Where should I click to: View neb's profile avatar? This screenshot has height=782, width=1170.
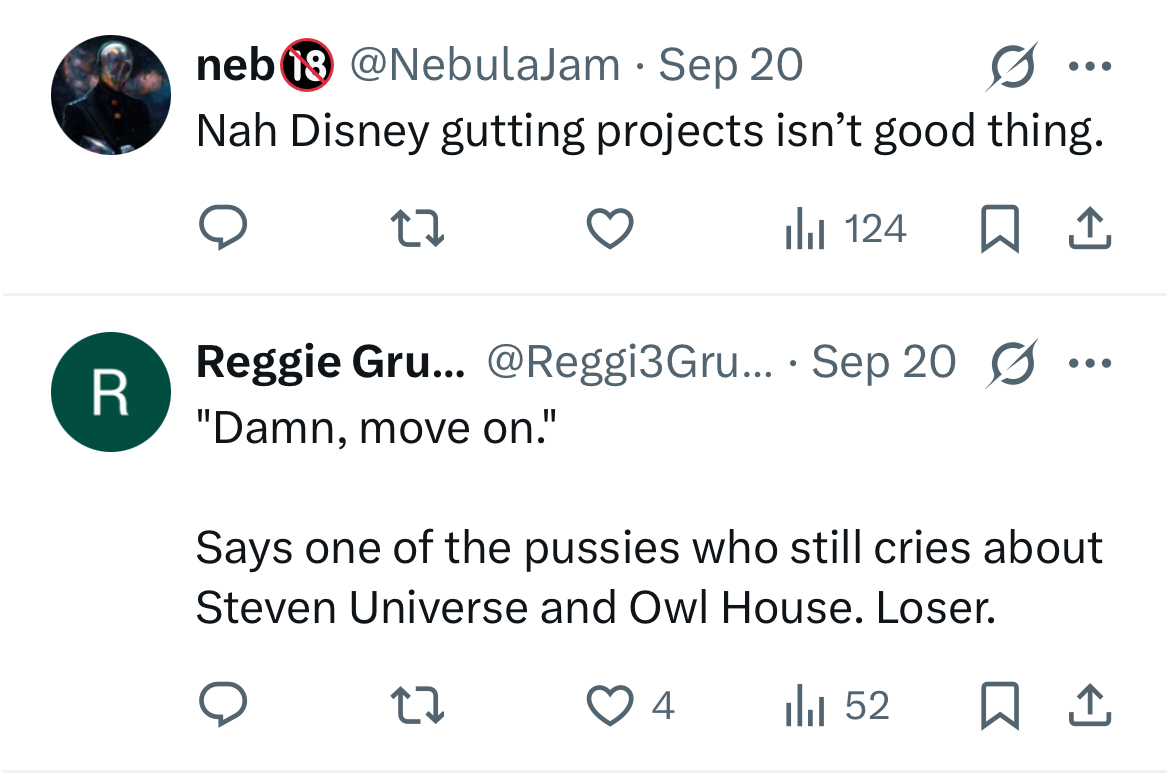110,95
